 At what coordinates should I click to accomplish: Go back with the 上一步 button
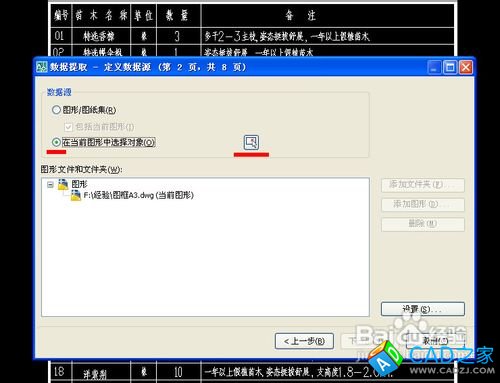point(304,341)
